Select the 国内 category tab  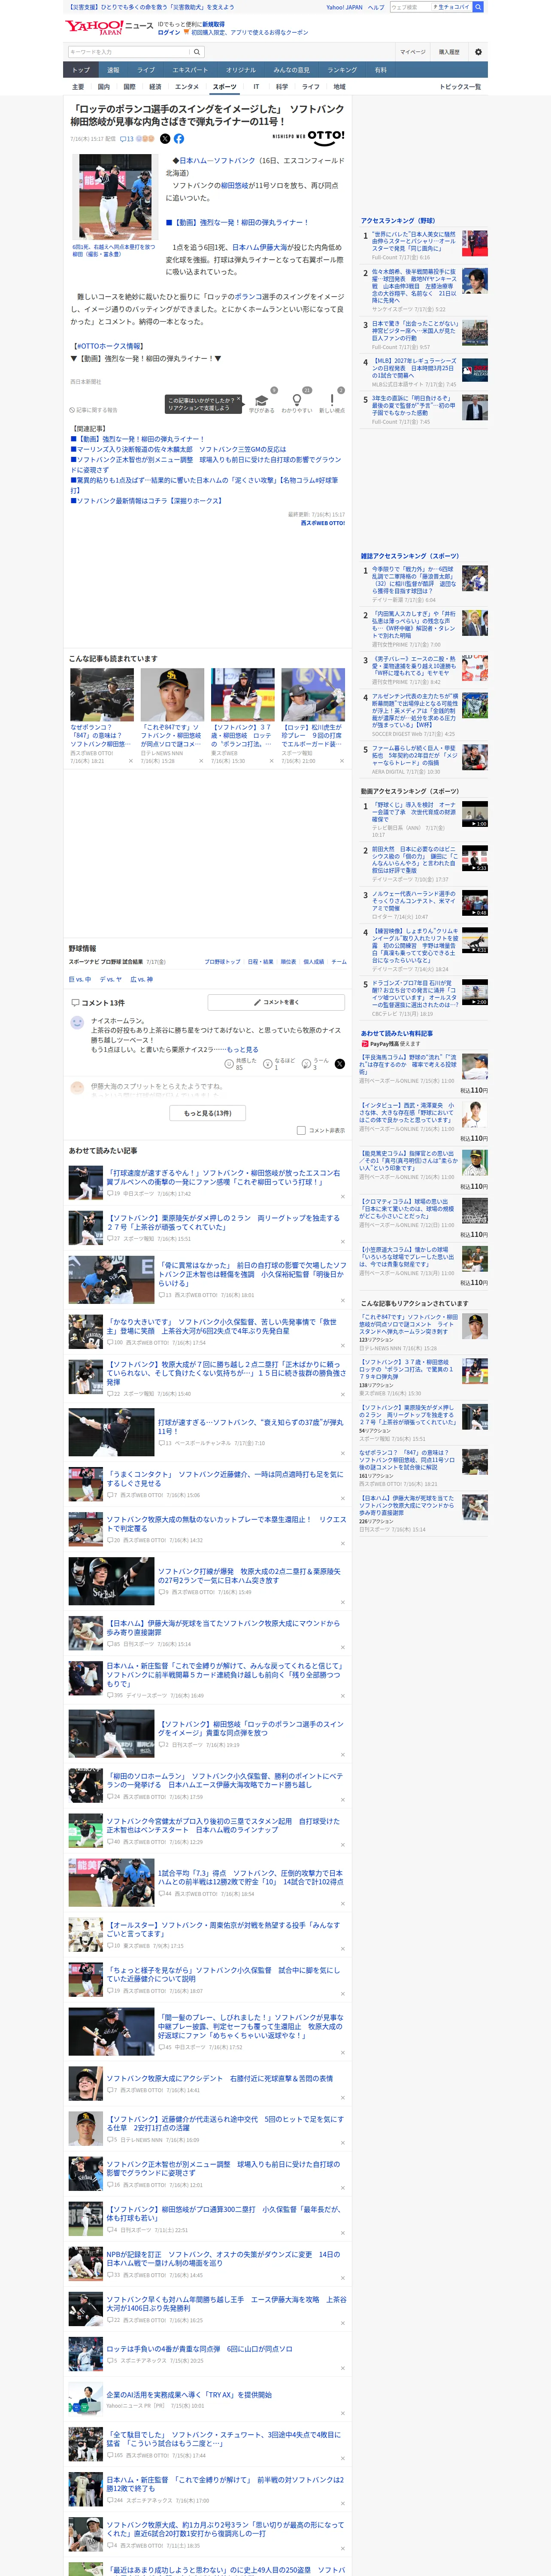click(x=104, y=87)
